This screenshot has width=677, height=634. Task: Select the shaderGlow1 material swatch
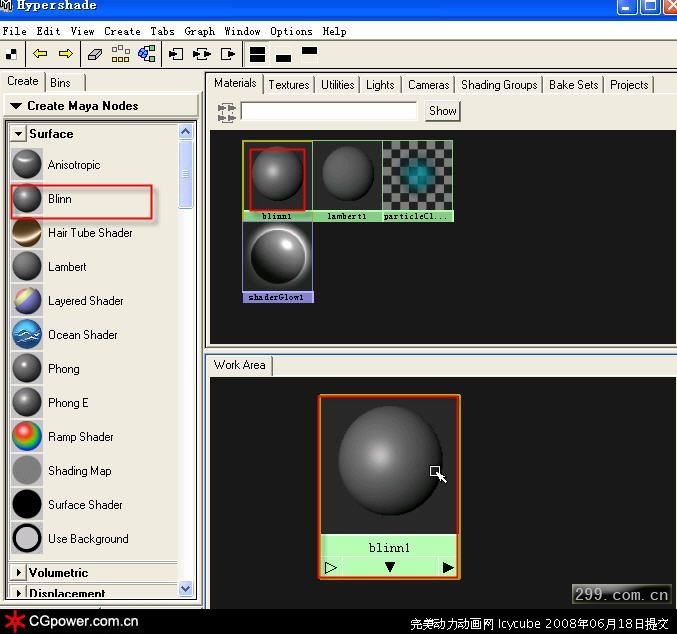click(x=277, y=258)
